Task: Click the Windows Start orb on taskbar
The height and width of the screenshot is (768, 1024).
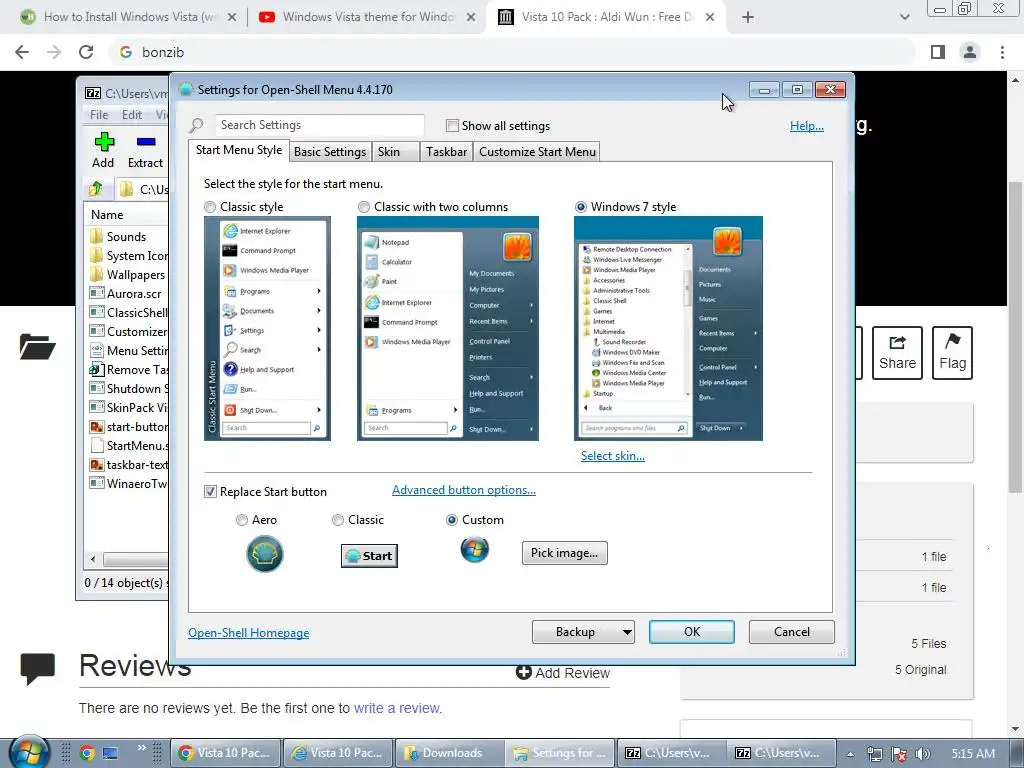Action: [29, 751]
